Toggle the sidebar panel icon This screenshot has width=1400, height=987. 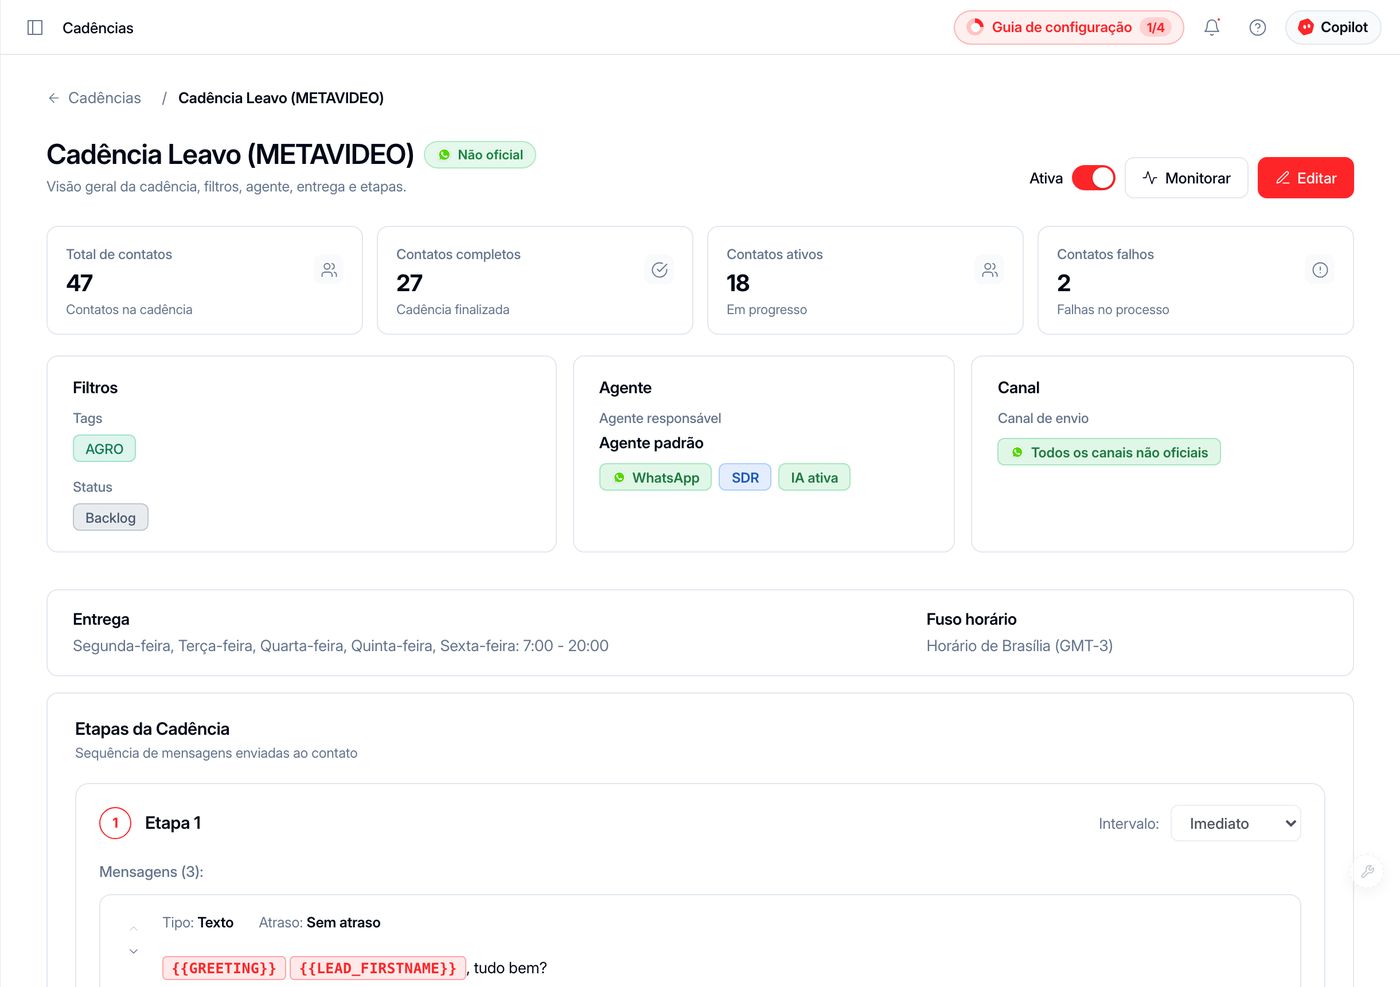coord(35,28)
